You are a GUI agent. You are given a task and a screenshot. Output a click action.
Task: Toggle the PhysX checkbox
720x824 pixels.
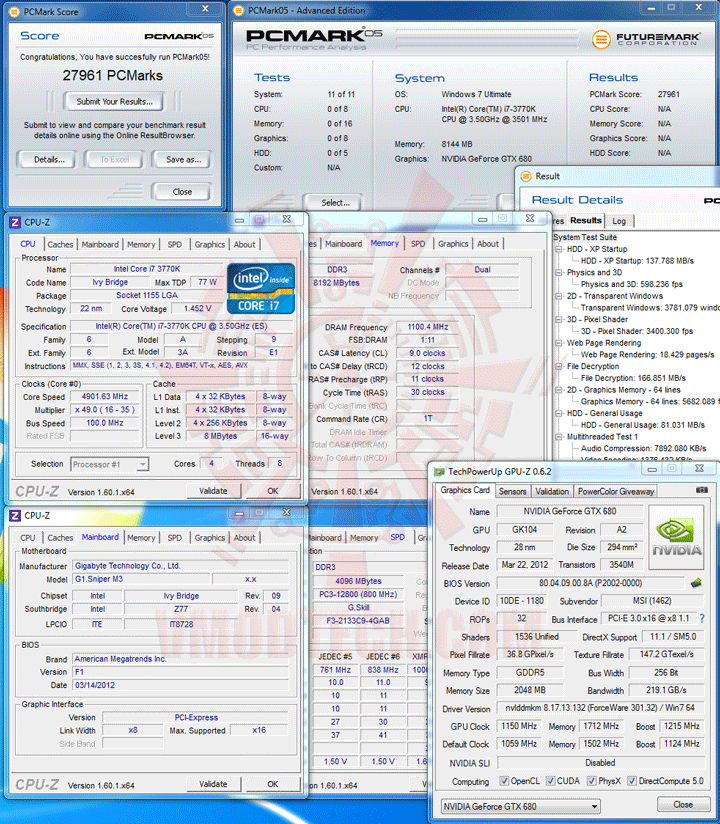tap(592, 781)
